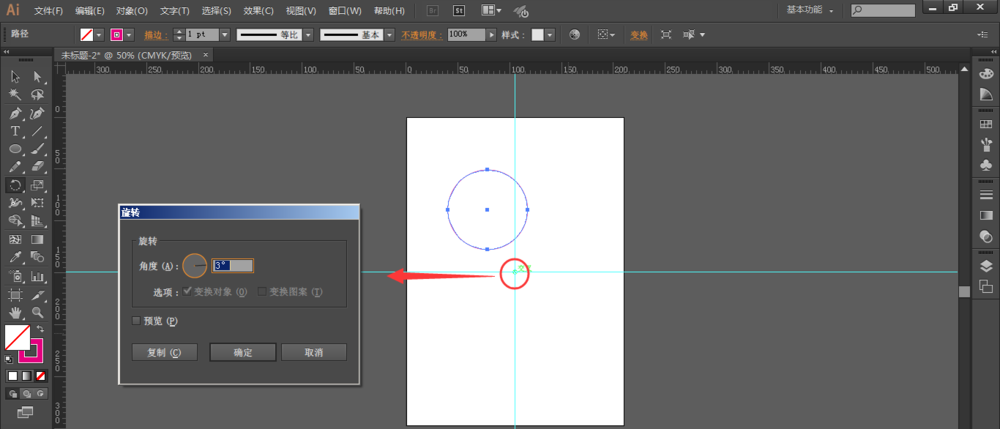Select the Pen tool
The height and width of the screenshot is (429, 1000).
15,113
